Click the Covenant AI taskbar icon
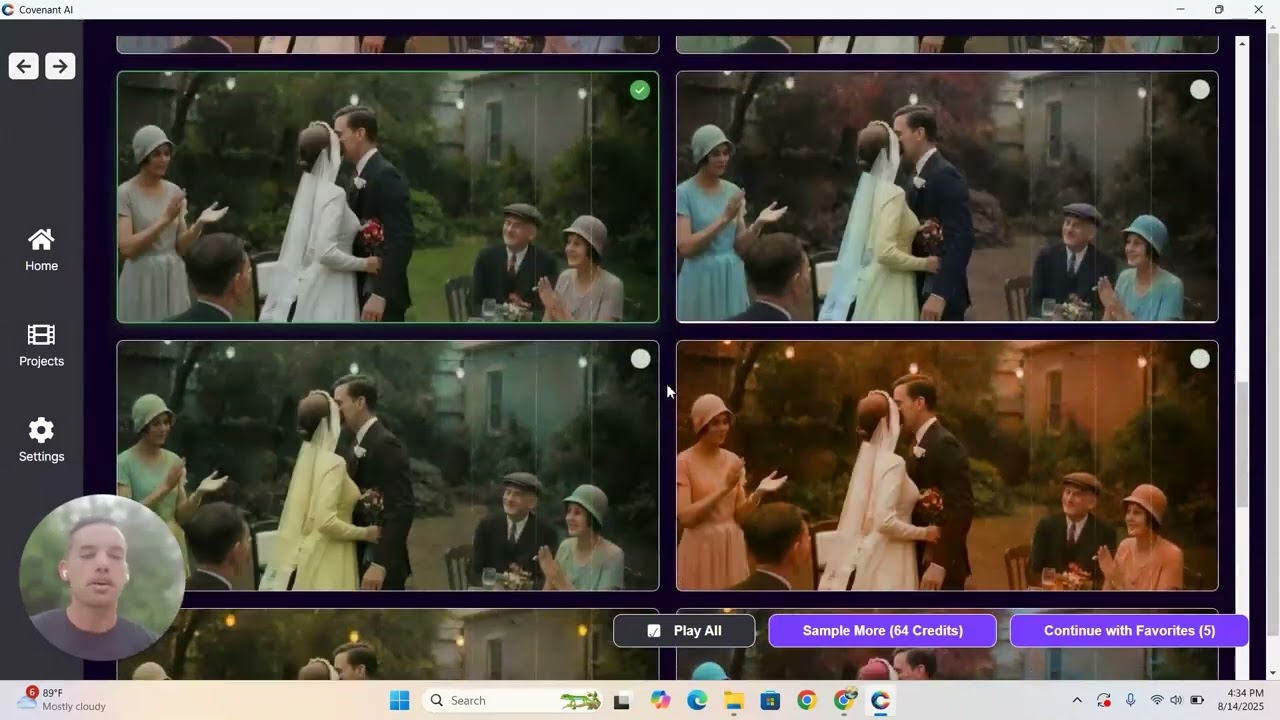The image size is (1280, 720). tap(880, 700)
